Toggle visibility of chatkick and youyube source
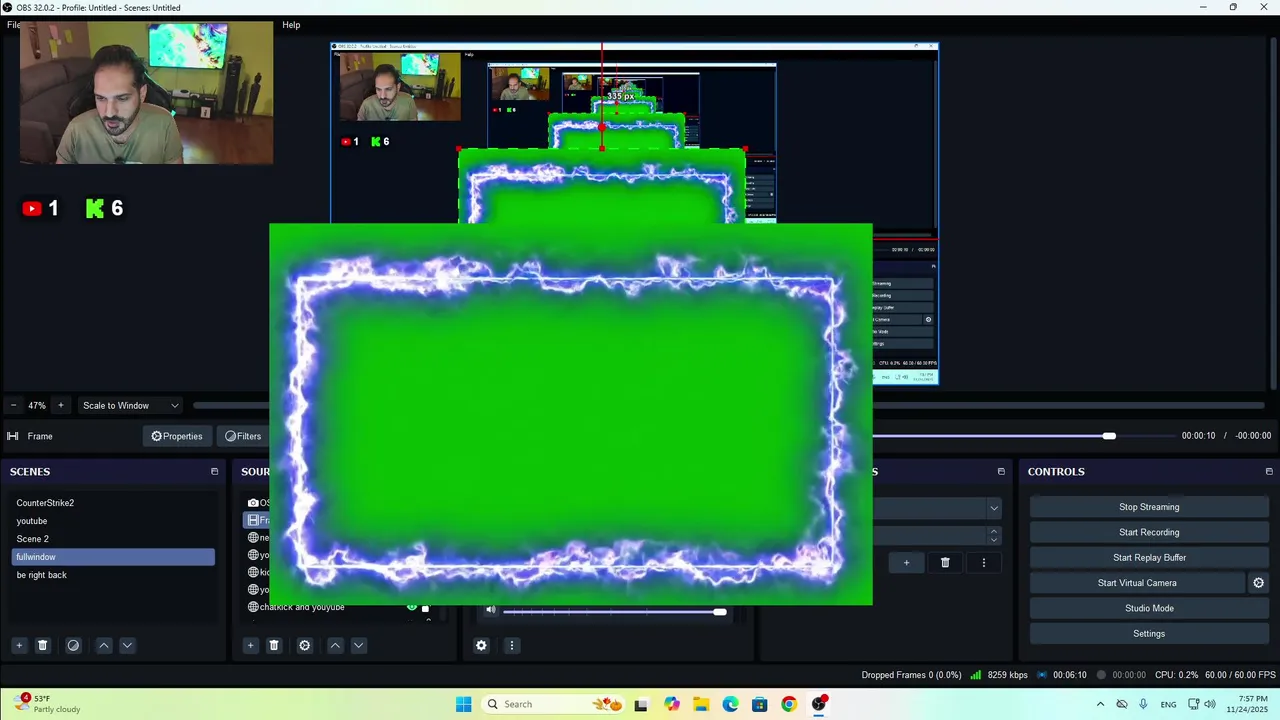Screen dimensions: 1280x720 coord(411,607)
